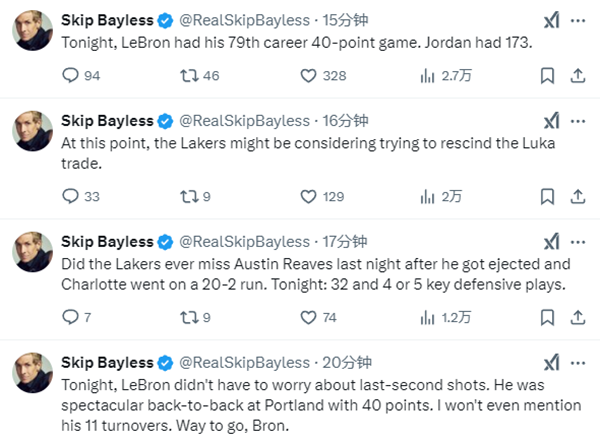Open Grok icon on the Austin Reaves tweet
This screenshot has width=600, height=443.
coord(551,242)
